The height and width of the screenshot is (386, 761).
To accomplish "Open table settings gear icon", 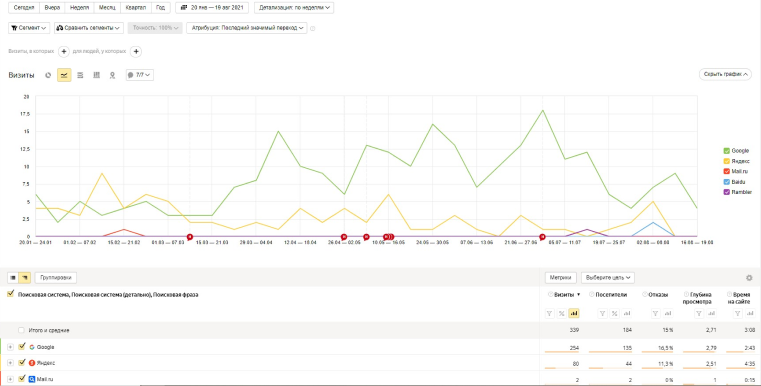I will pyautogui.click(x=749, y=278).
